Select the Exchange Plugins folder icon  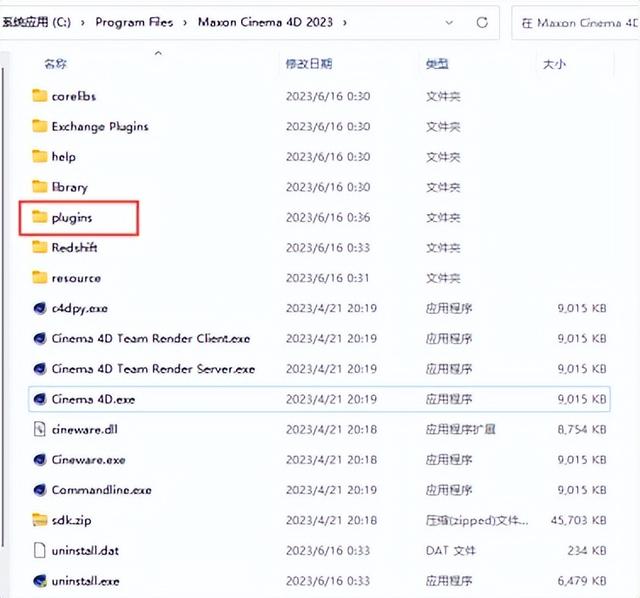point(40,126)
